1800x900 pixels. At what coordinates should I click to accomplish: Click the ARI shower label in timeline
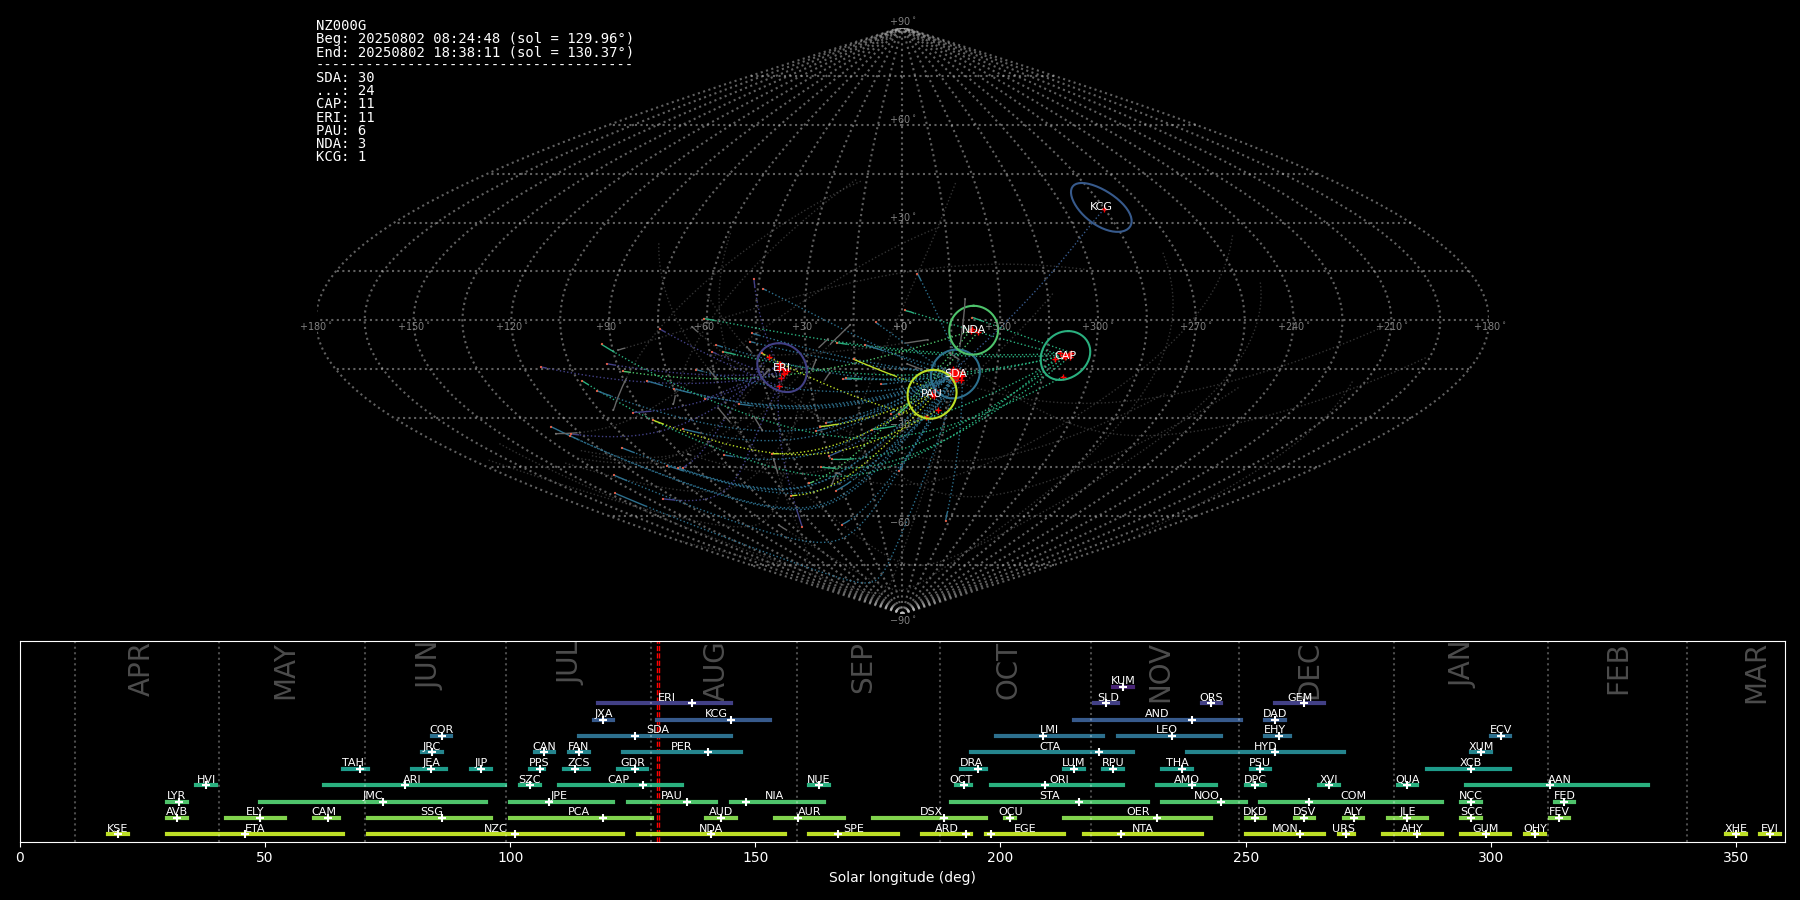(x=412, y=780)
